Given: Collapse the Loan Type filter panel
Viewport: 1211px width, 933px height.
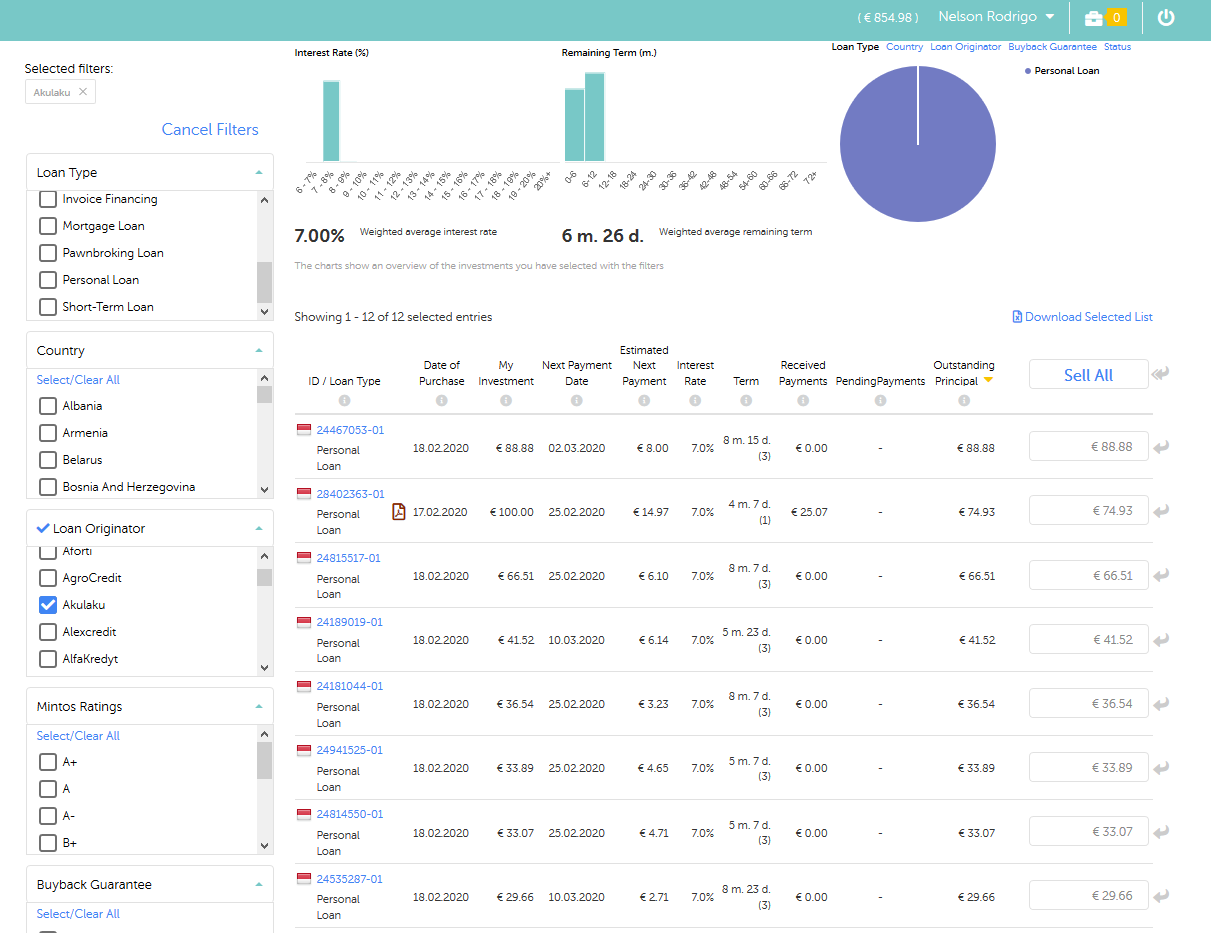Looking at the screenshot, I should pos(258,173).
